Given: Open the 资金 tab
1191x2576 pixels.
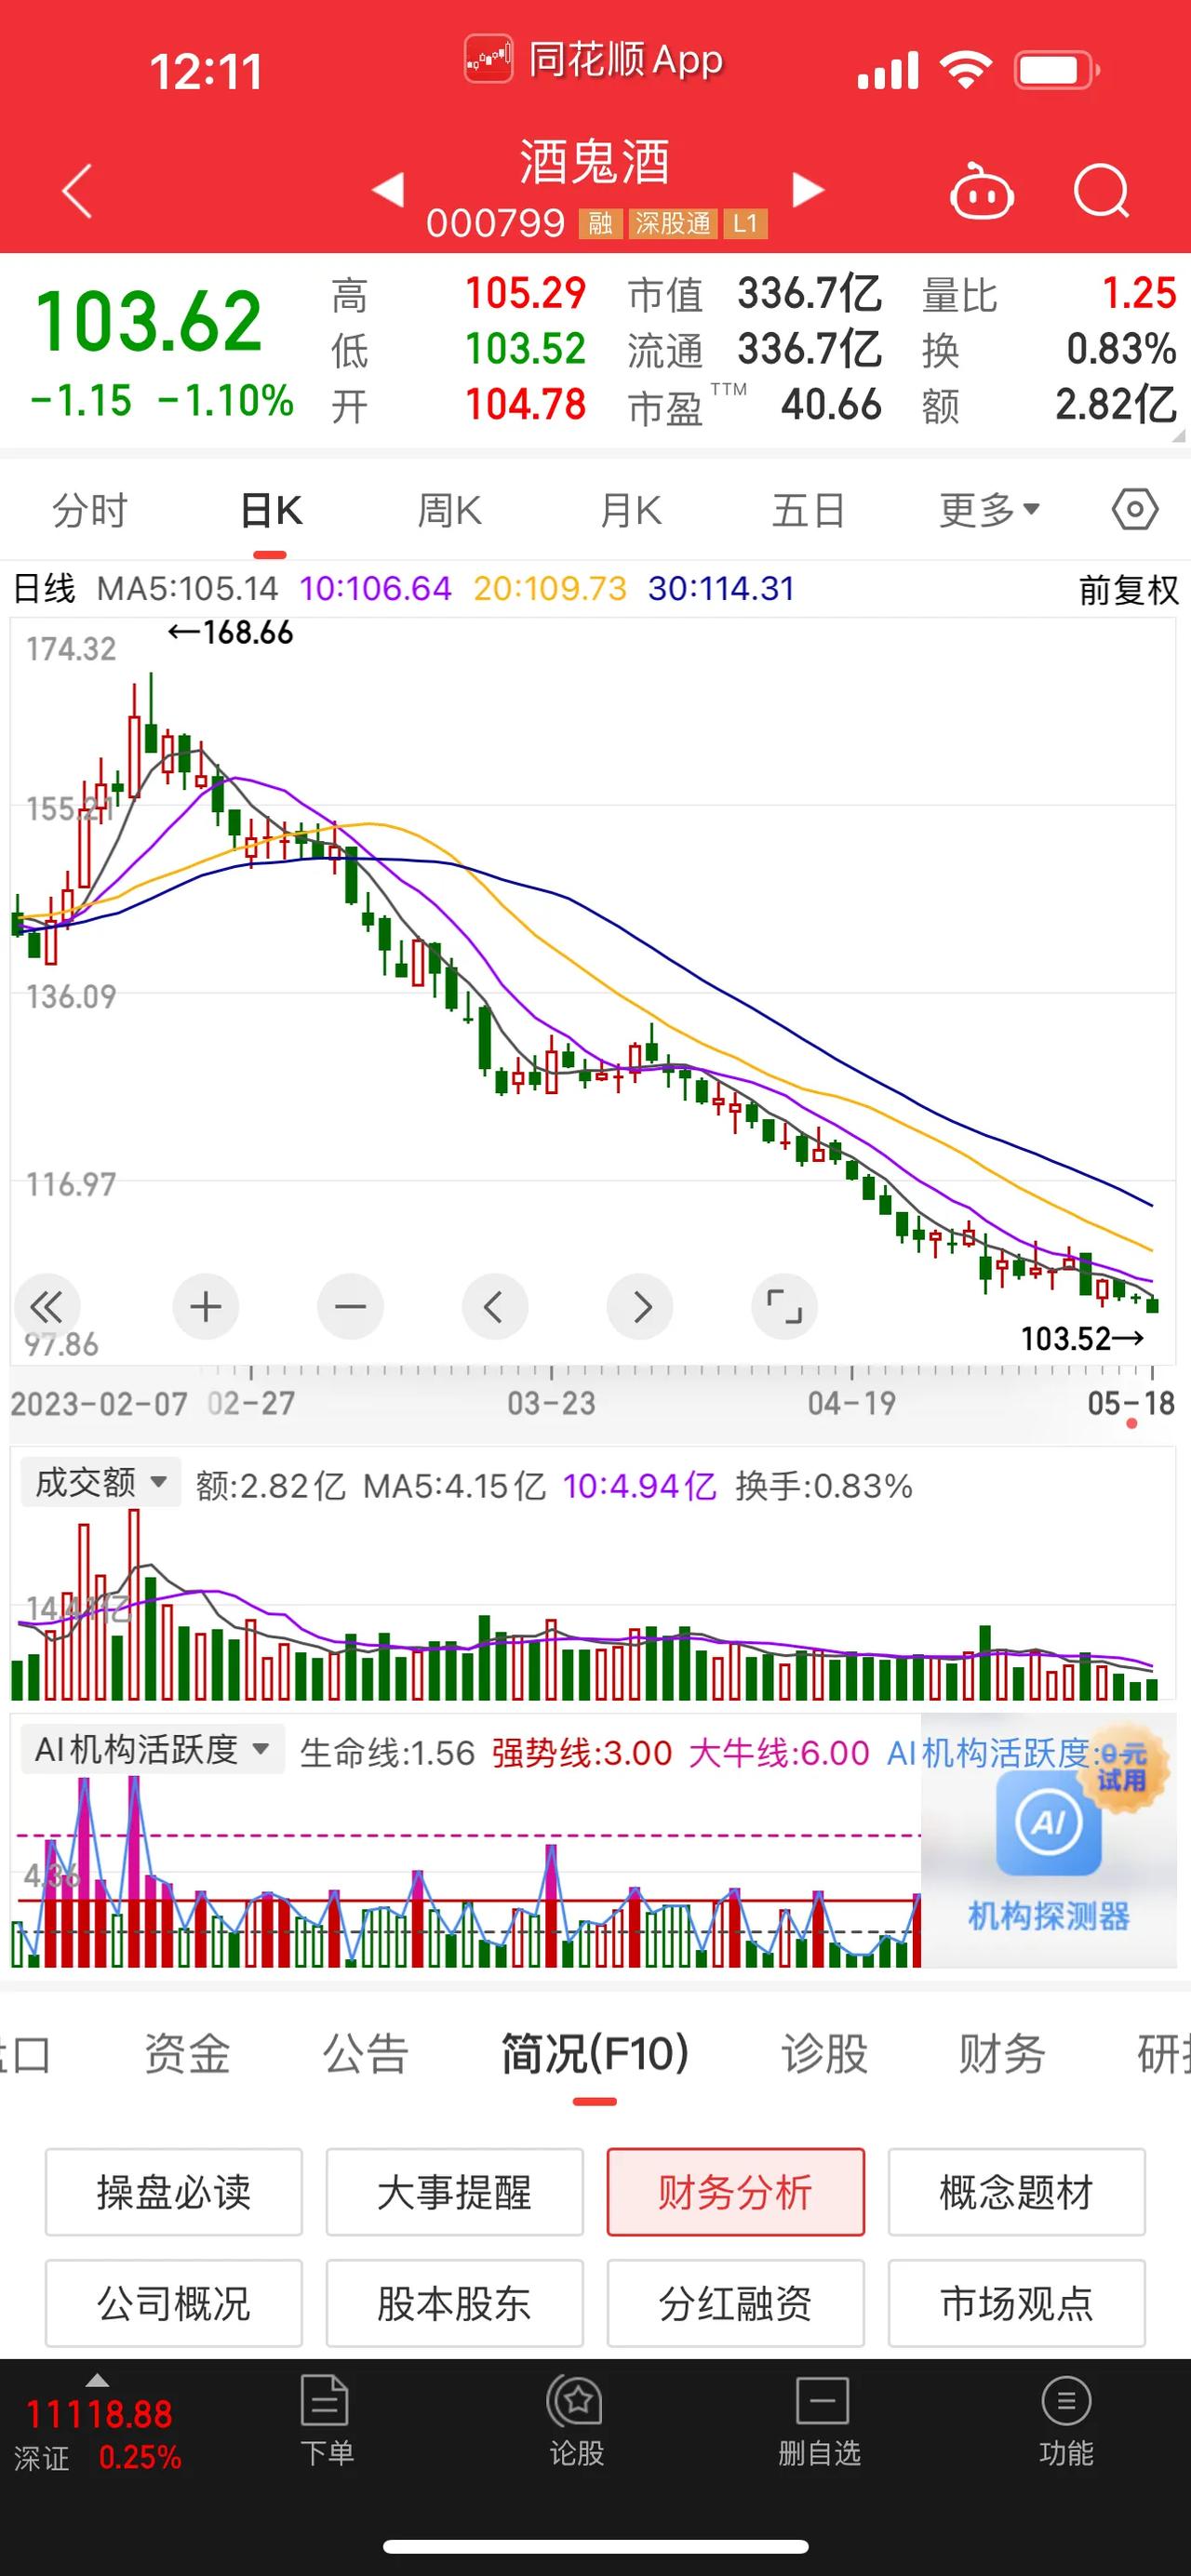Looking at the screenshot, I should pos(187,2054).
